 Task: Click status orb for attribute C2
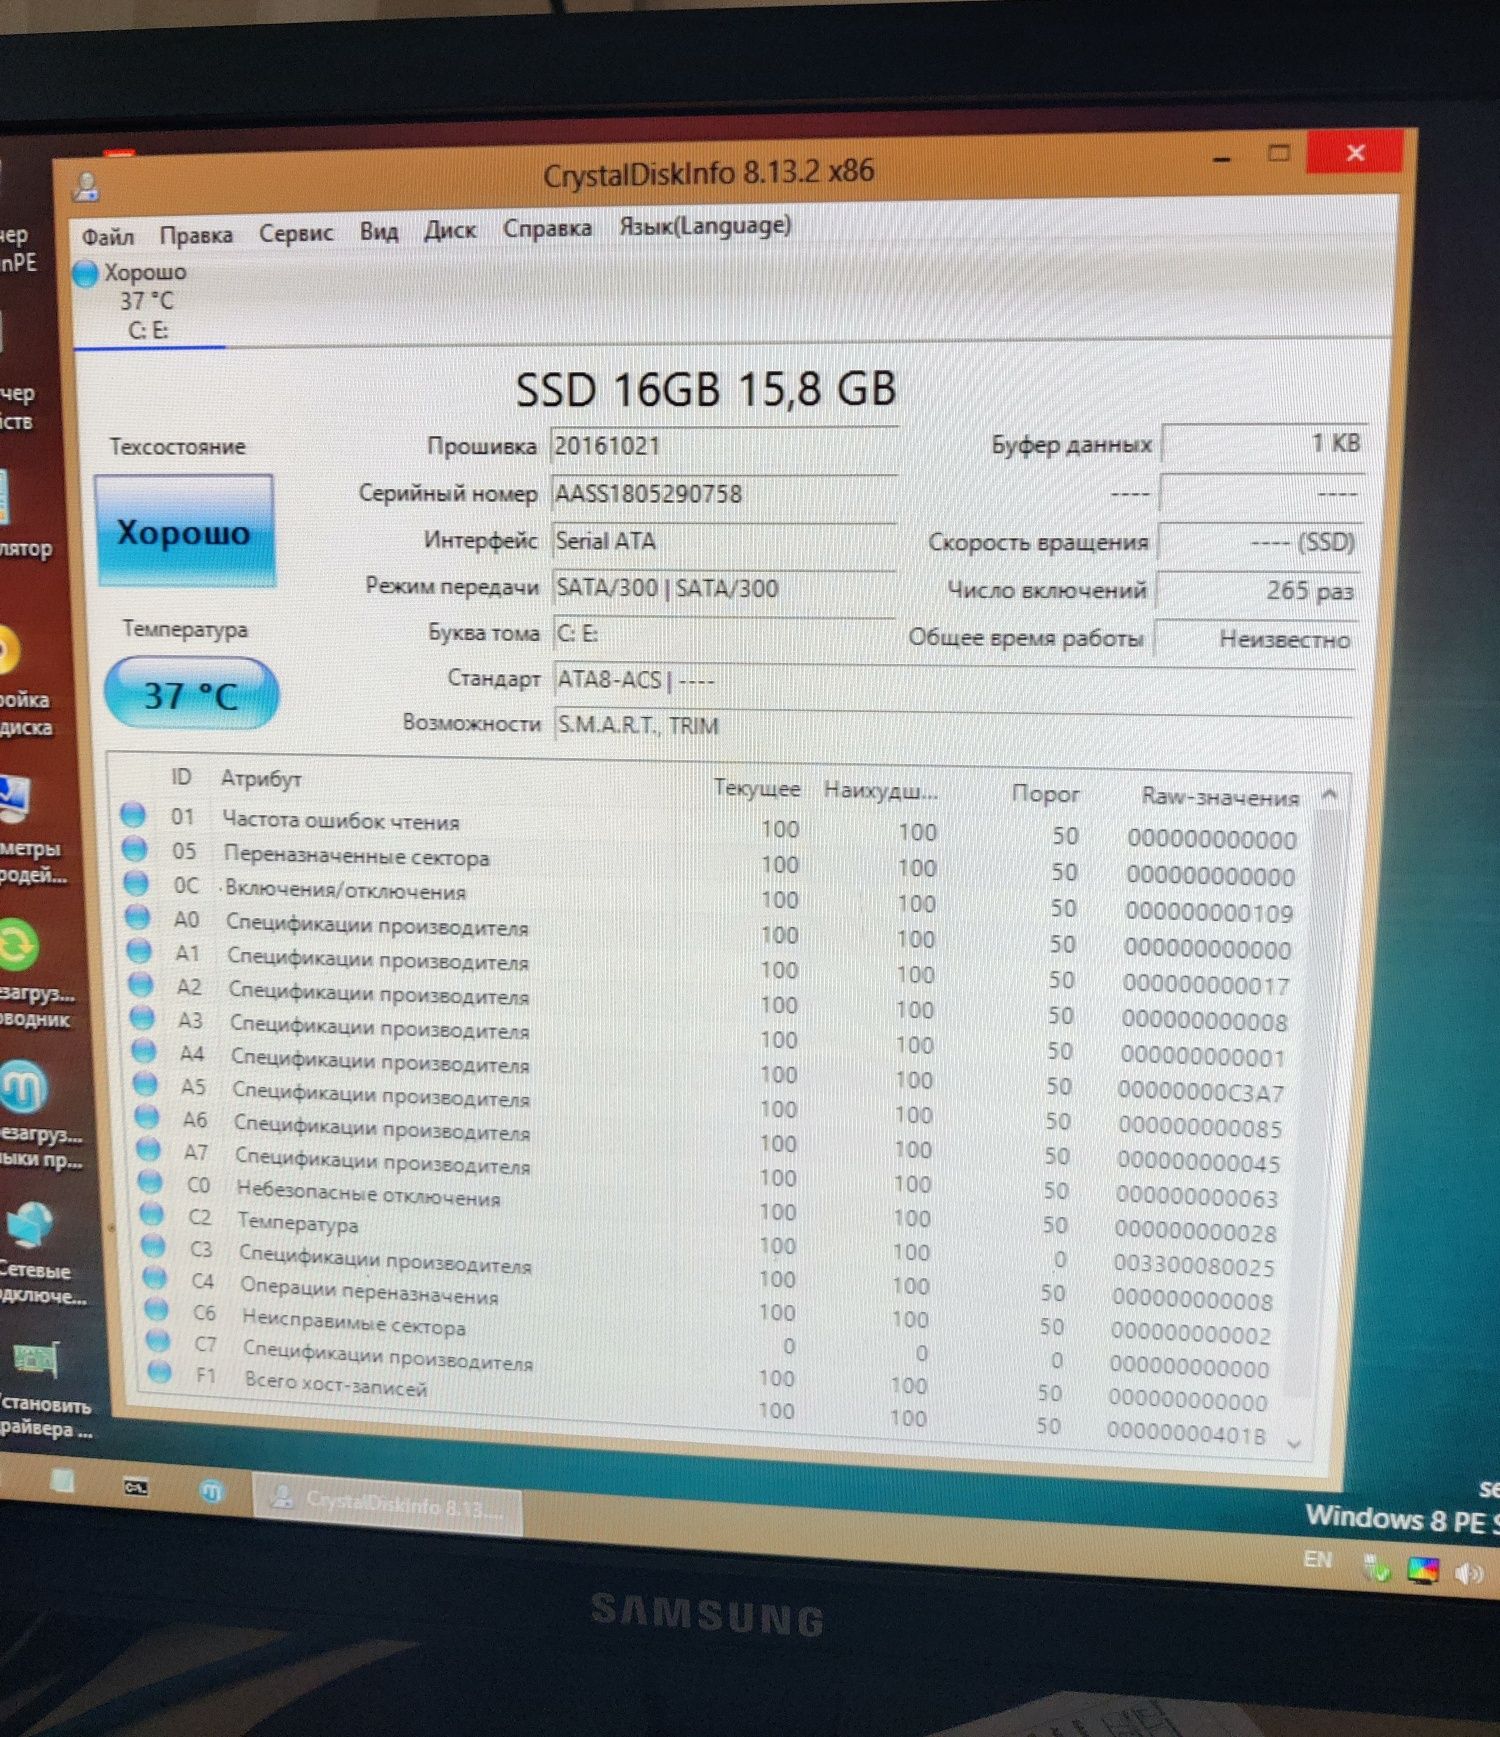click(x=152, y=1214)
